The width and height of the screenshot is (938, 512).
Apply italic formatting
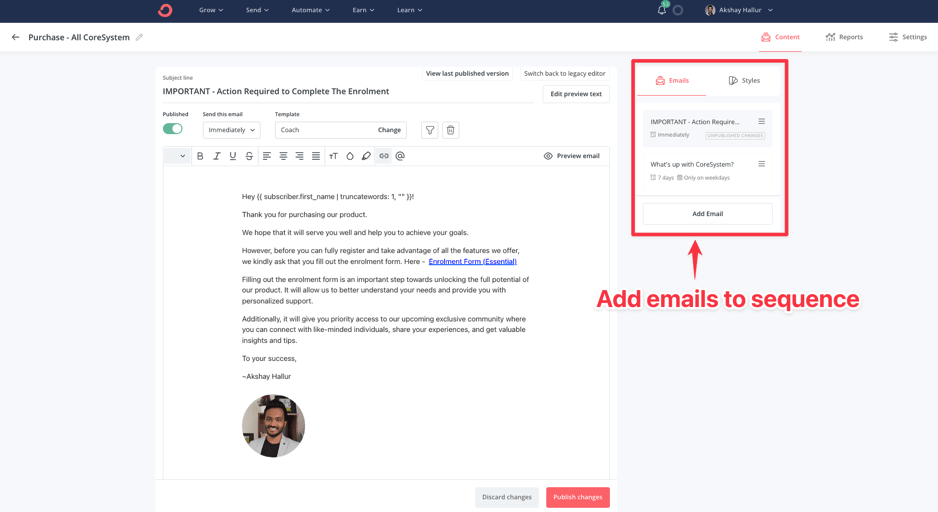[217, 156]
